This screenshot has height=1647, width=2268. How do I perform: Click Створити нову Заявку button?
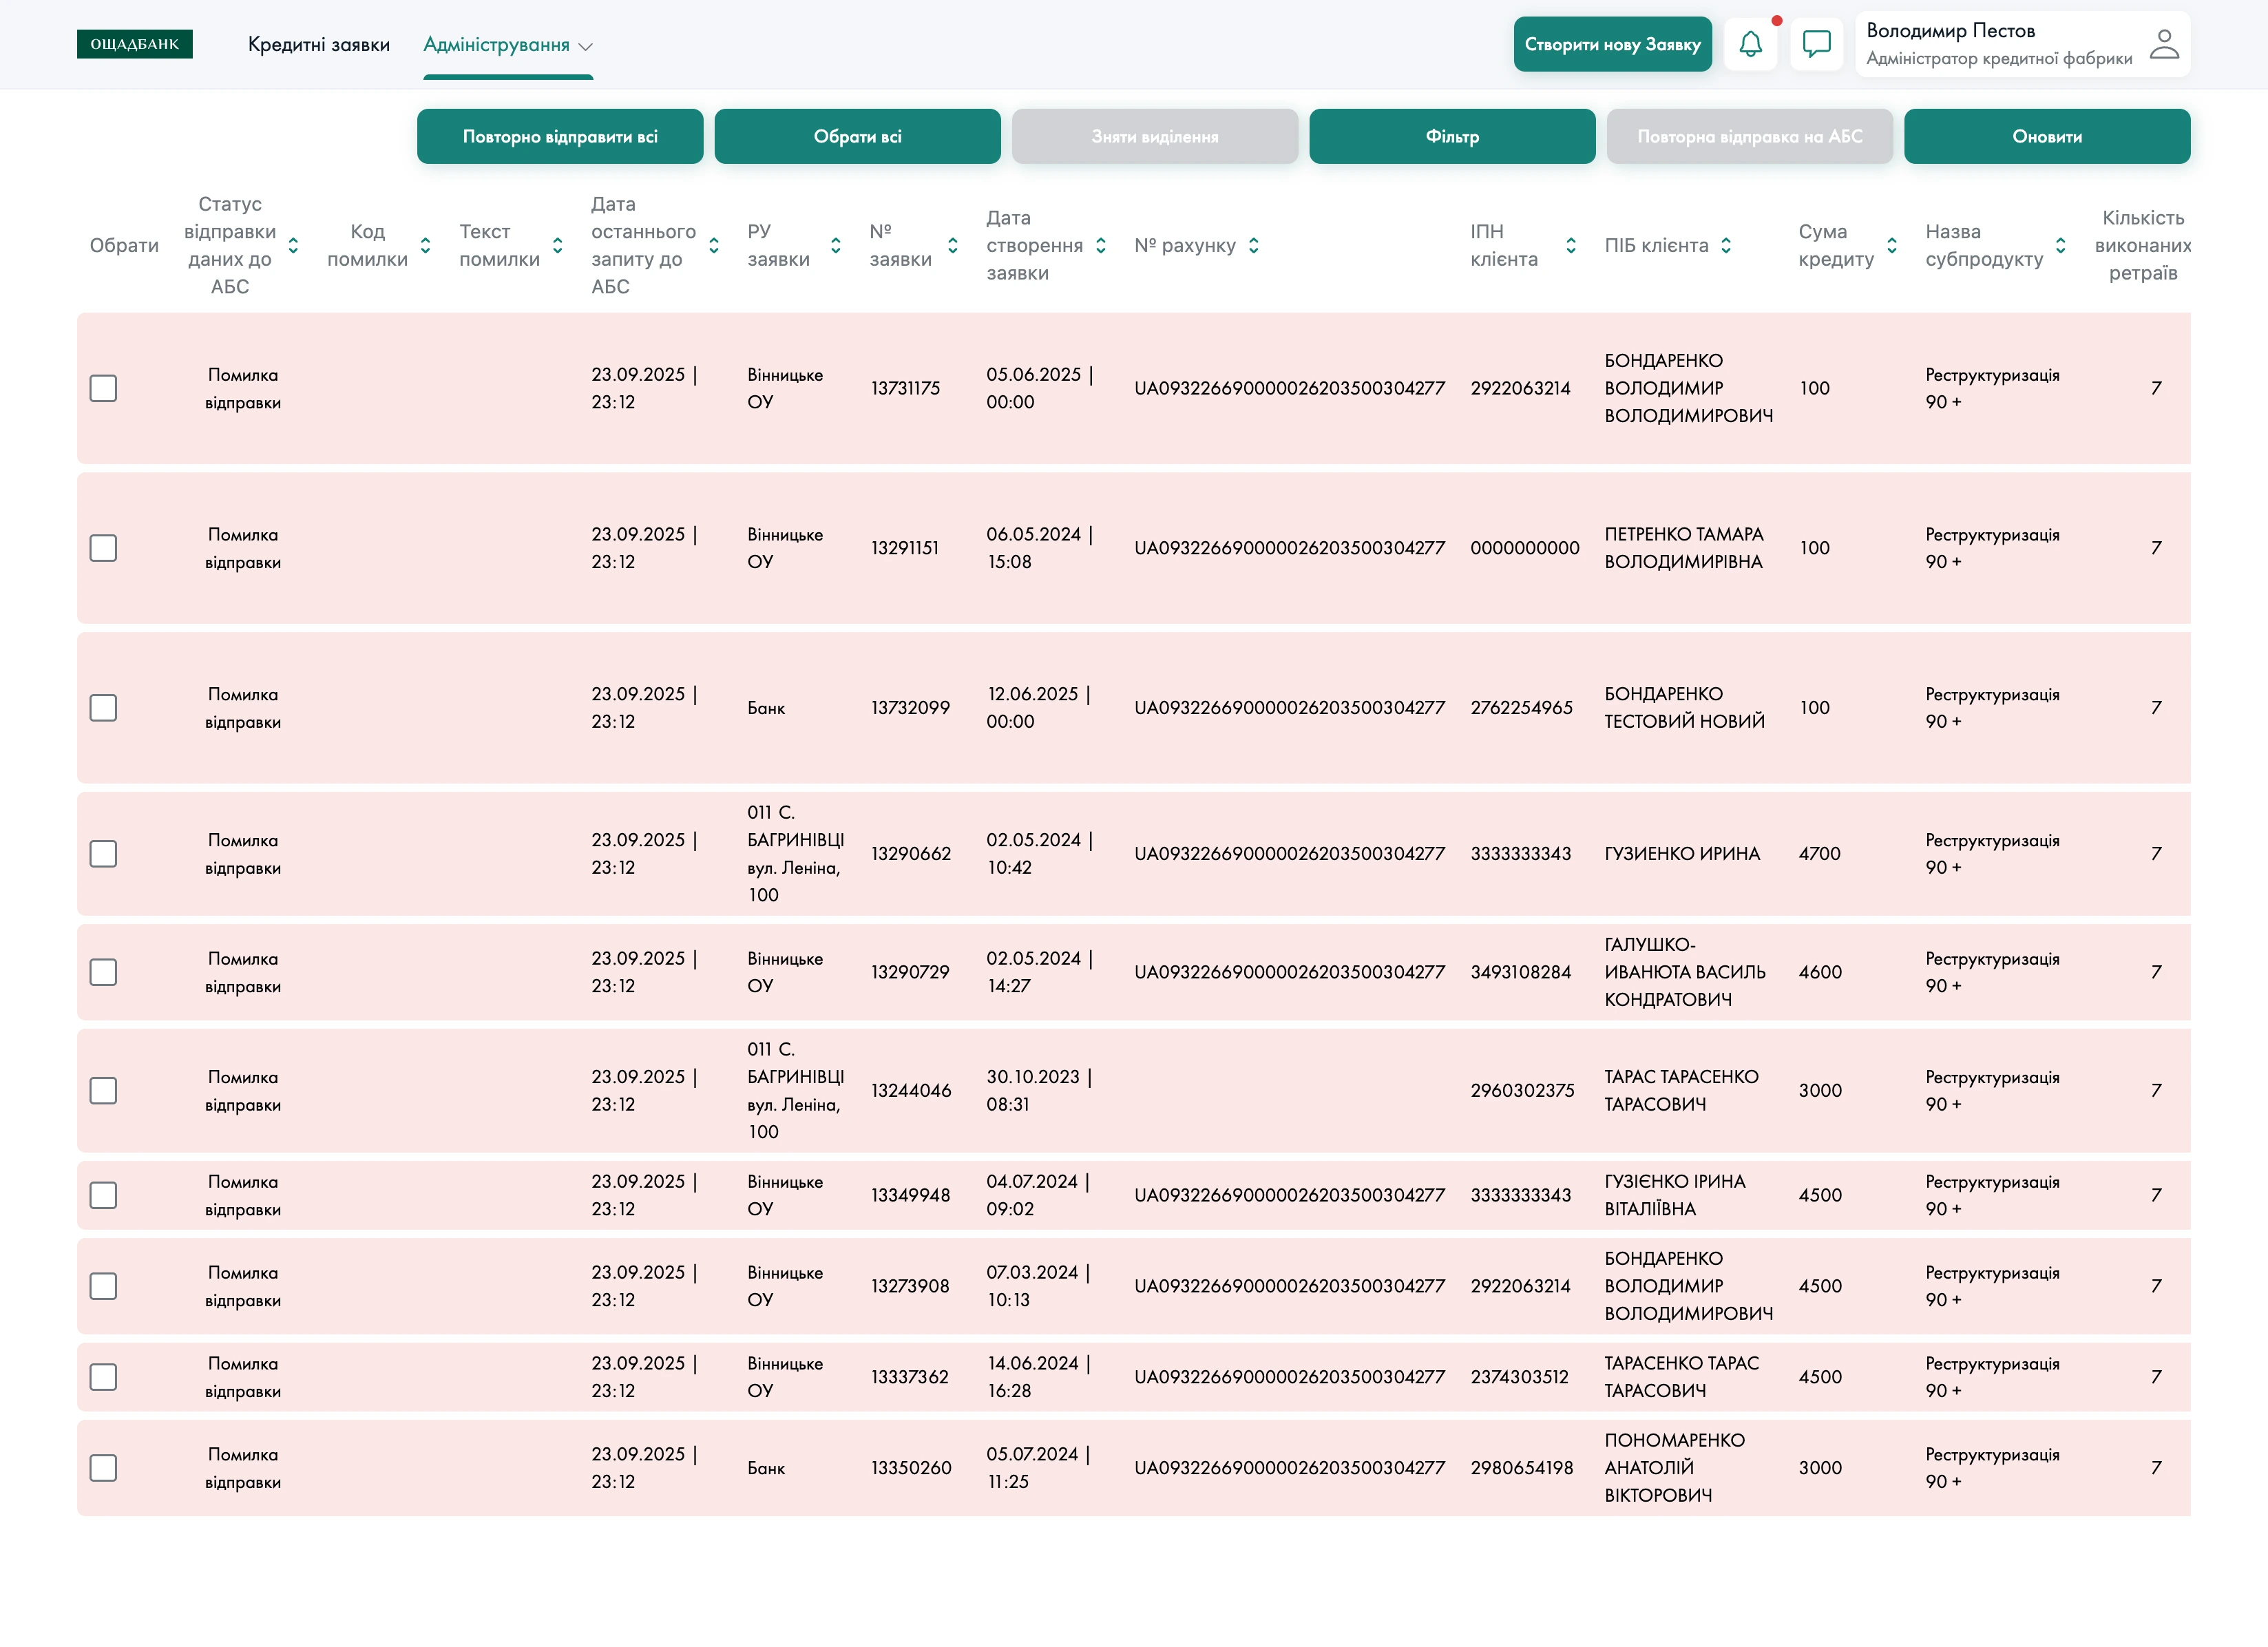coord(1612,44)
